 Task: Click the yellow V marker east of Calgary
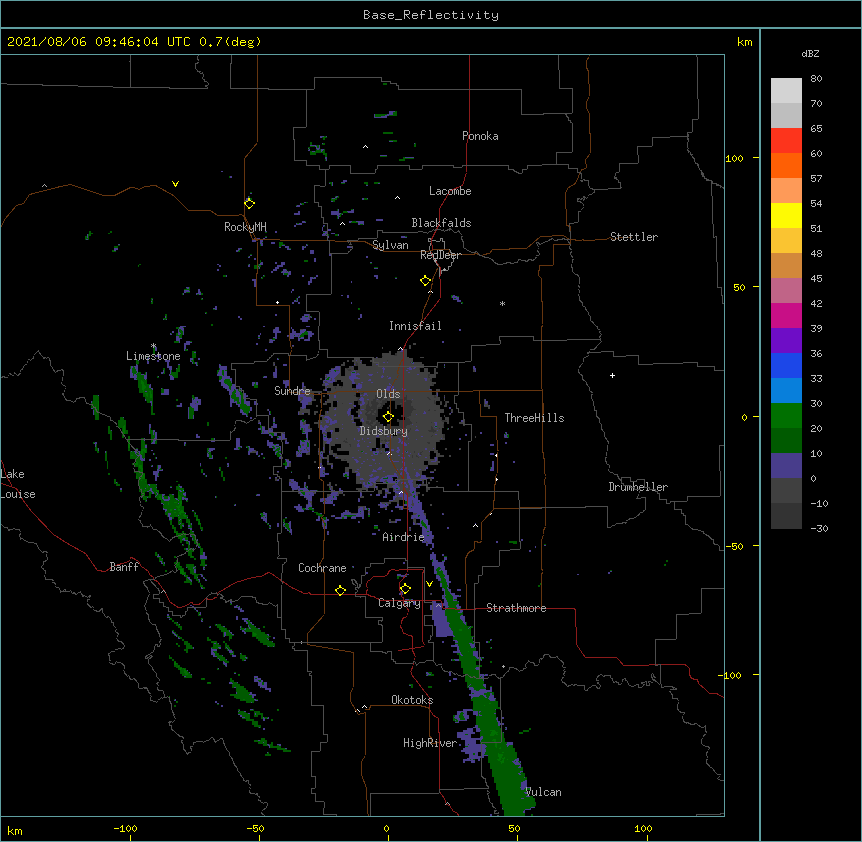pyautogui.click(x=429, y=584)
